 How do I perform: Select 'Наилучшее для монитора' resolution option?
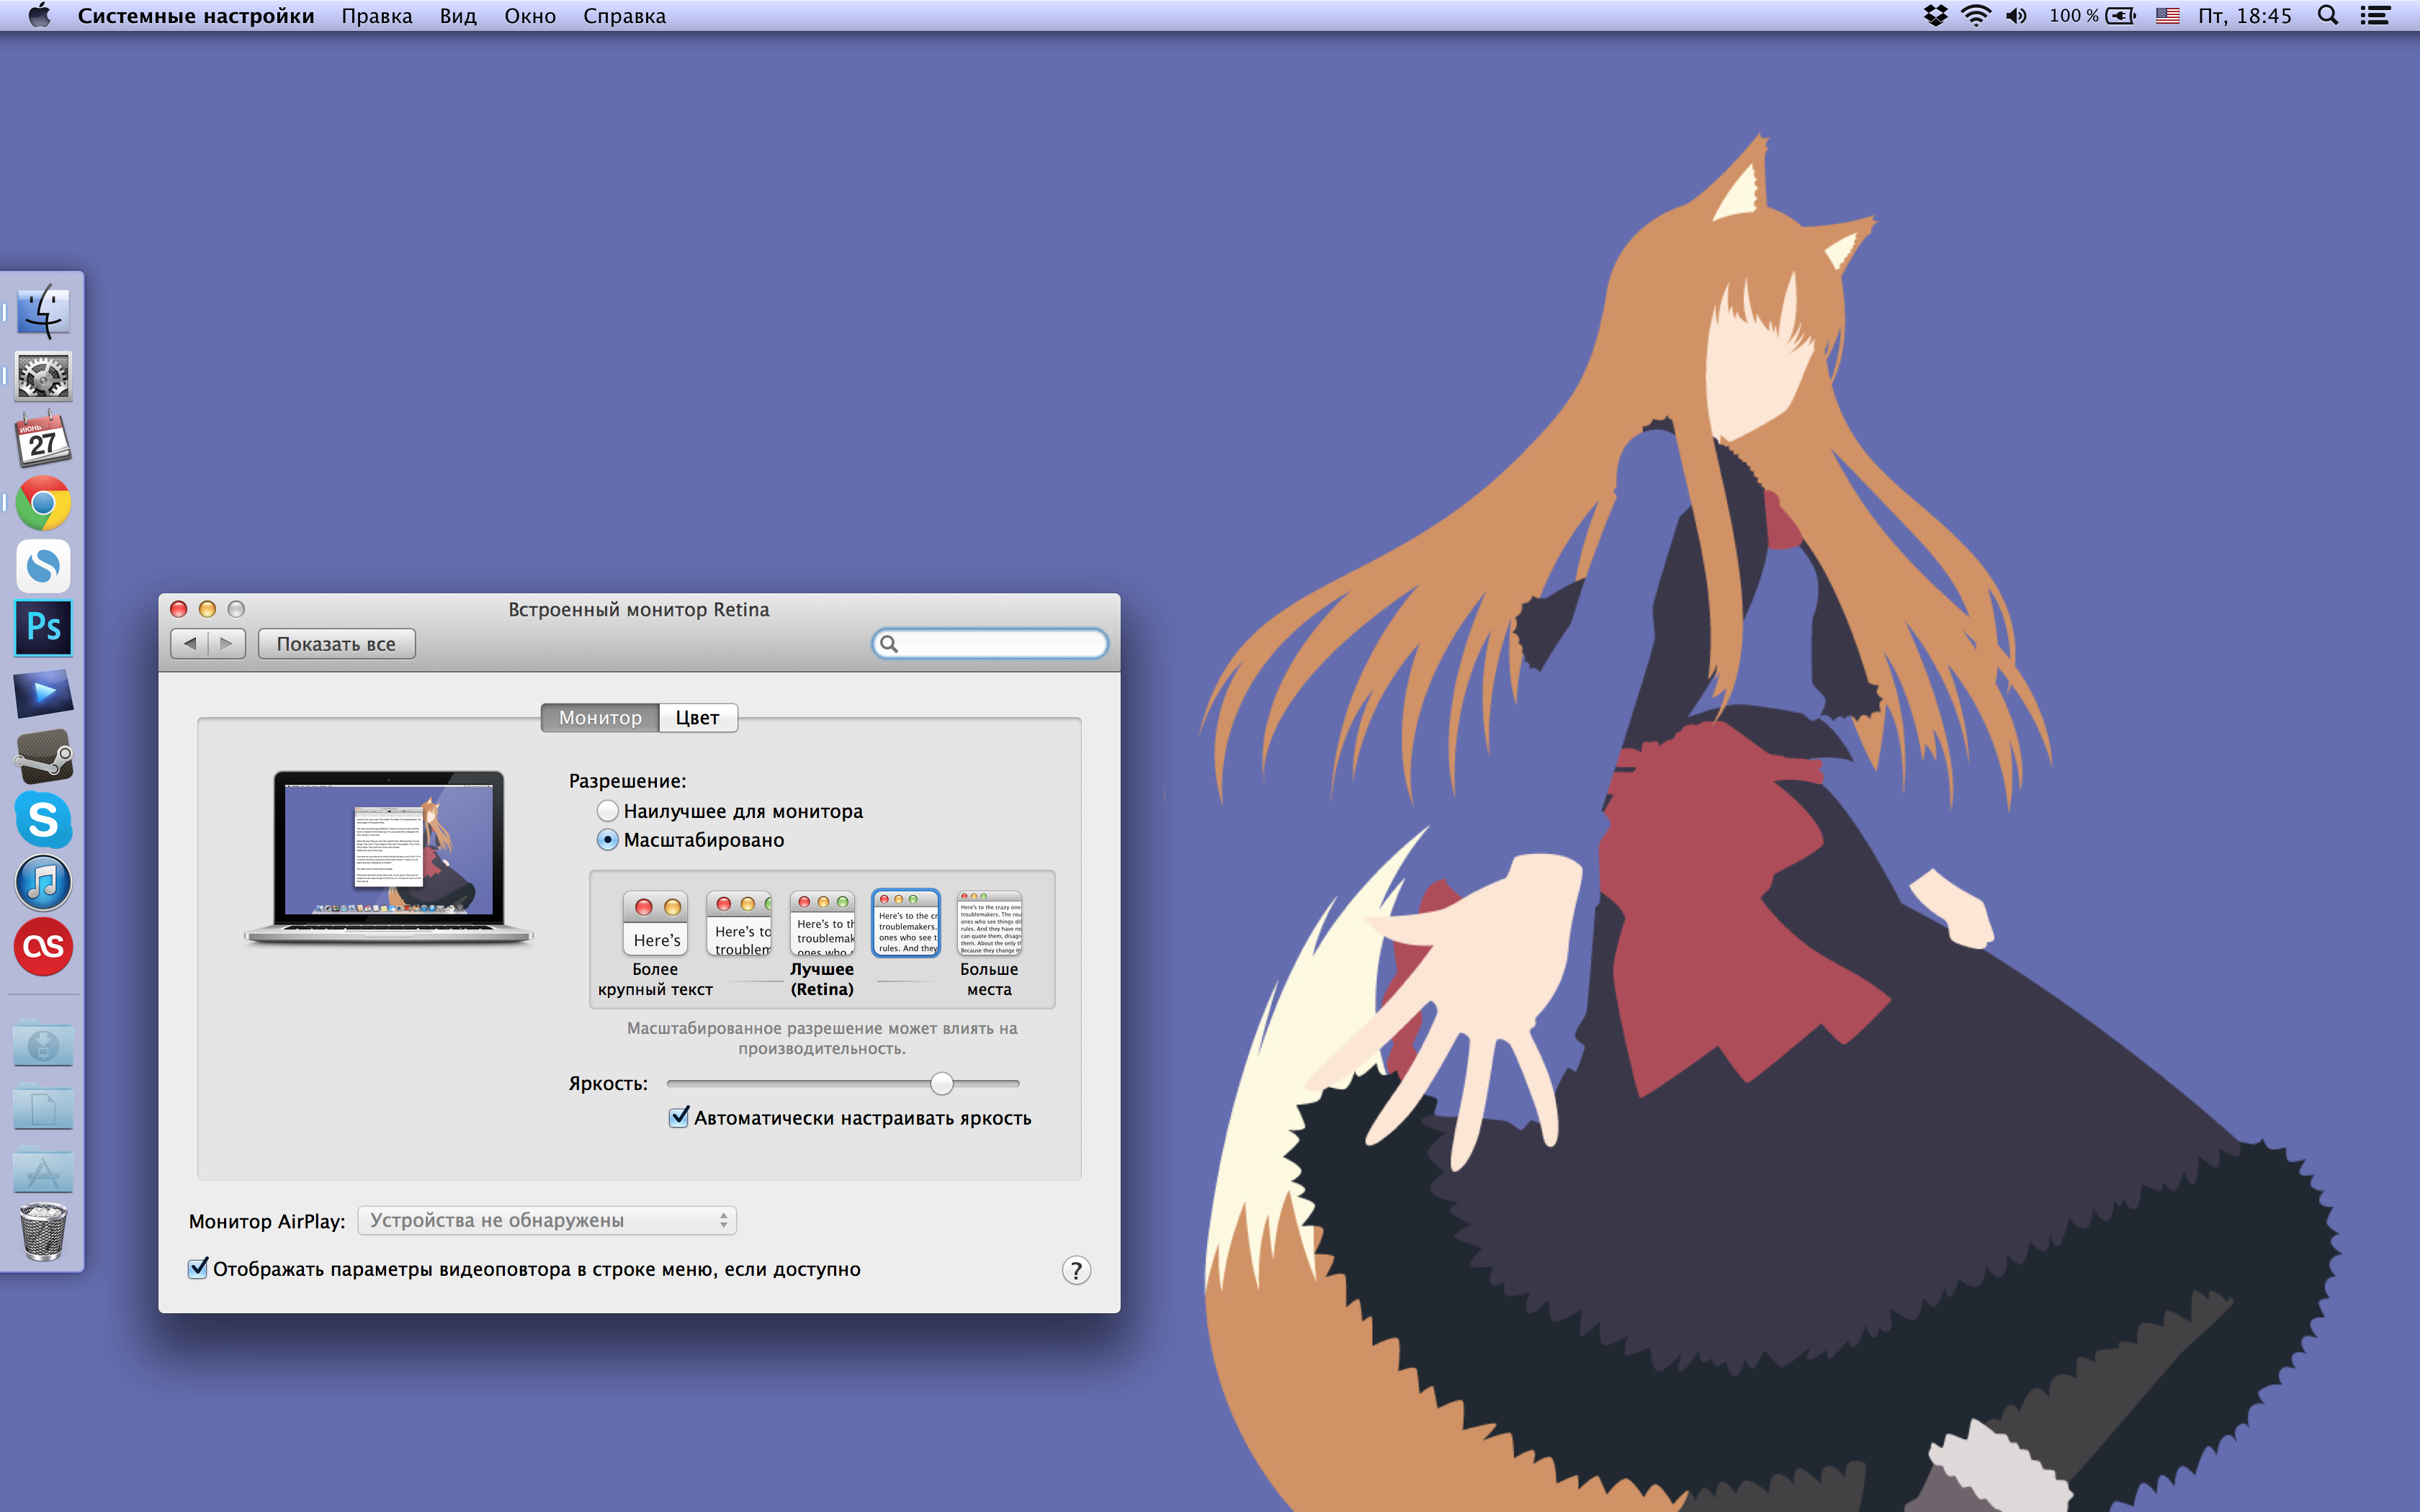click(x=607, y=811)
